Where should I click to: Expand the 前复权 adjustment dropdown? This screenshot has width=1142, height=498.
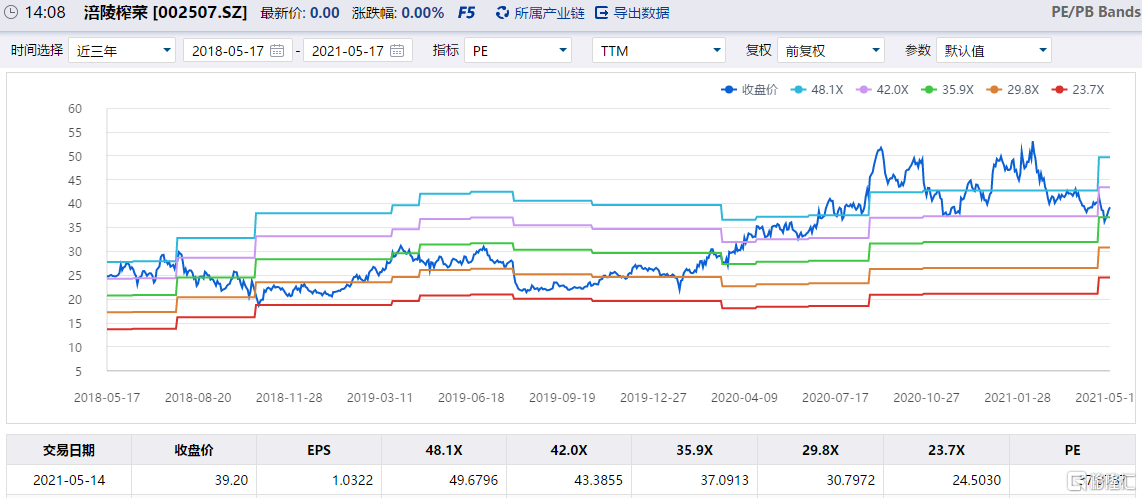pyautogui.click(x=831, y=50)
